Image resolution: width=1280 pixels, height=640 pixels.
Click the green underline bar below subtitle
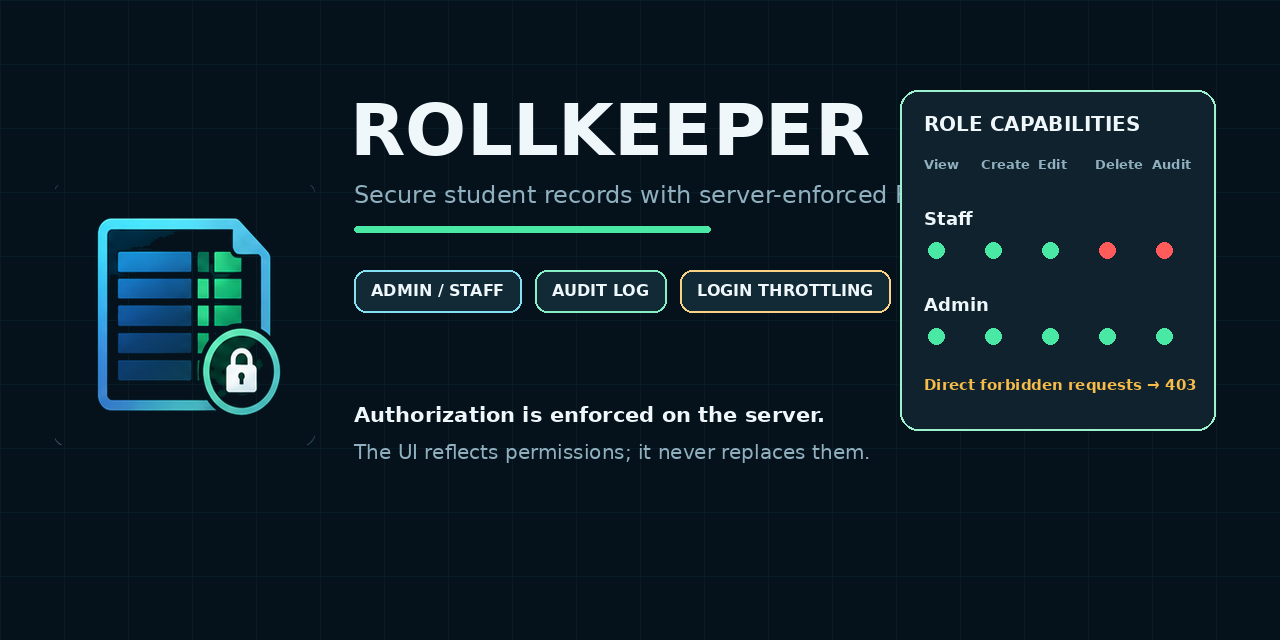click(533, 230)
